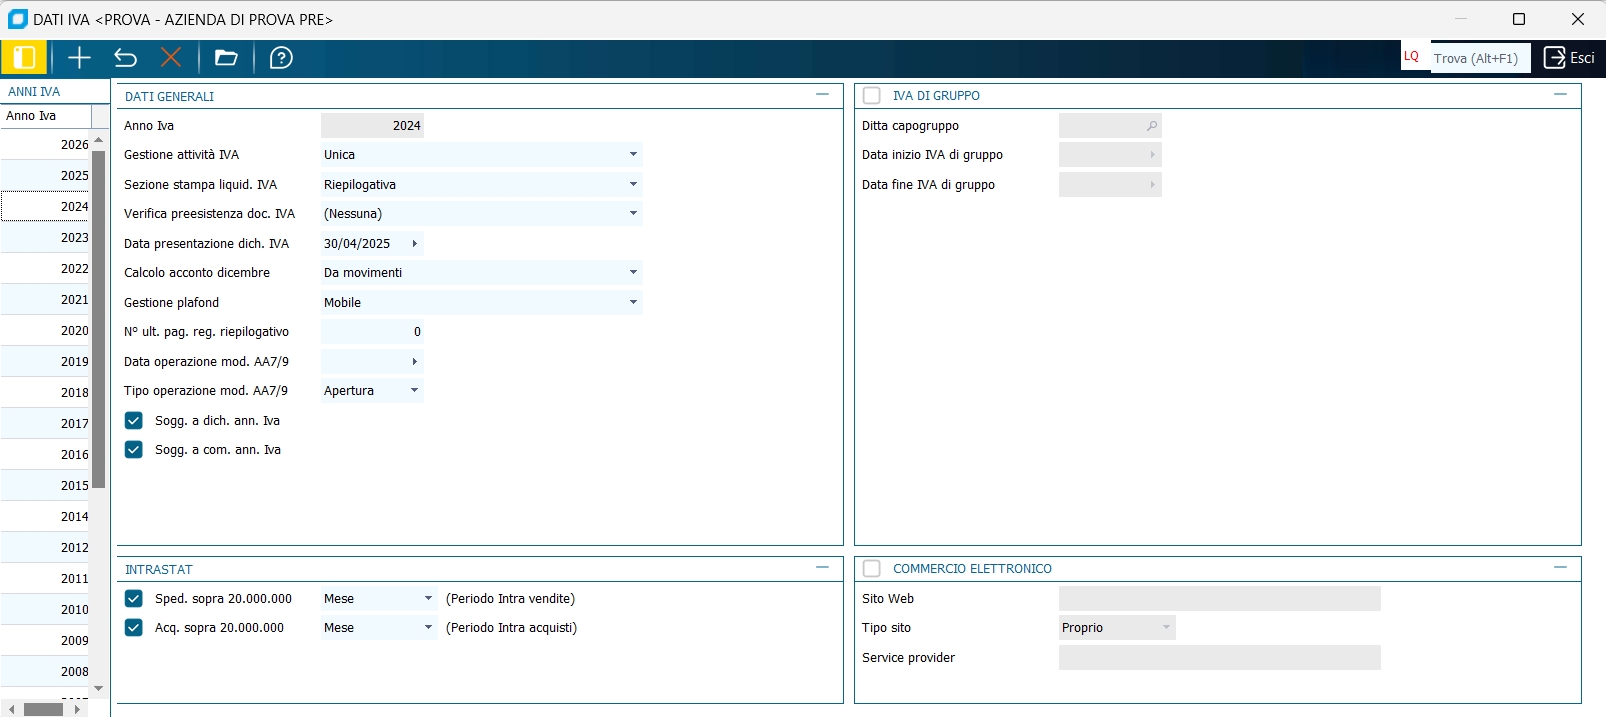Screen dimensions: 1606x717
Task: Select year 2017 in Anni IVA list
Action: (46, 424)
